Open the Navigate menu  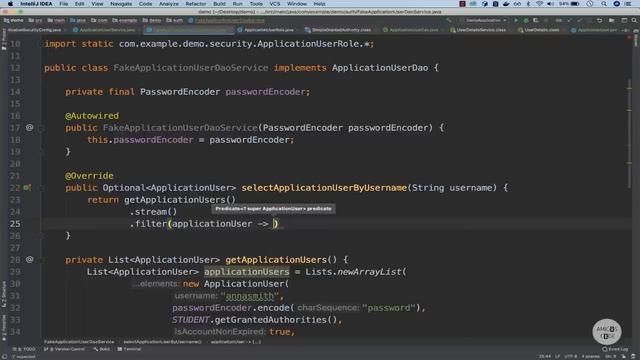click(121, 4)
